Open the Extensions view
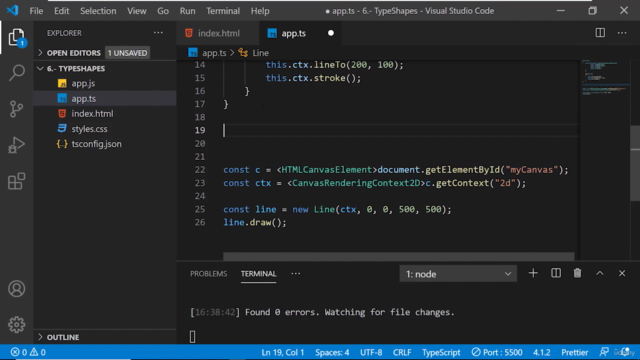Viewport: 640px width, 360px height. click(x=16, y=181)
